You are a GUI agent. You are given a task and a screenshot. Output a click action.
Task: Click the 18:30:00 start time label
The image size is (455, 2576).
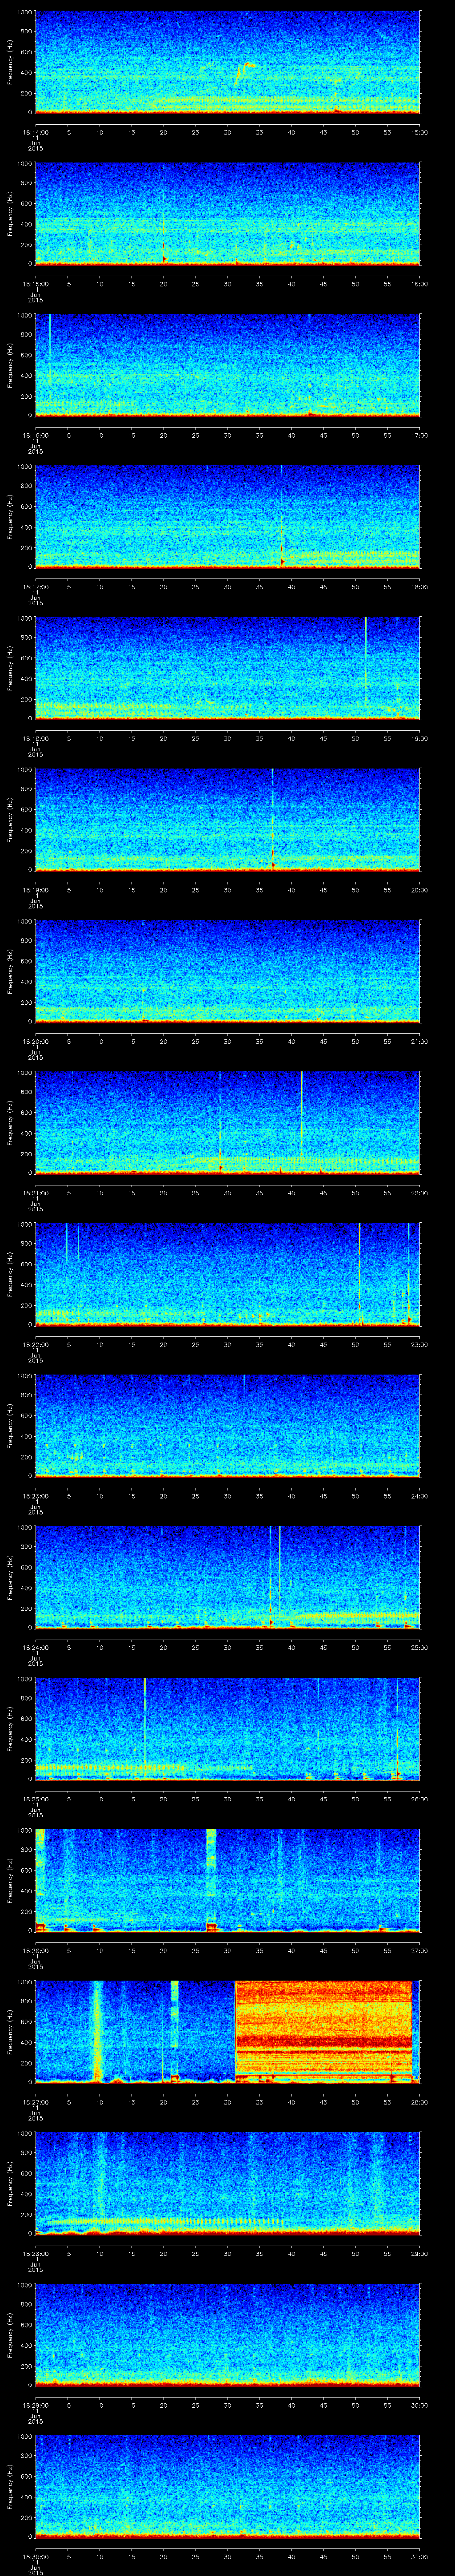pos(35,2558)
